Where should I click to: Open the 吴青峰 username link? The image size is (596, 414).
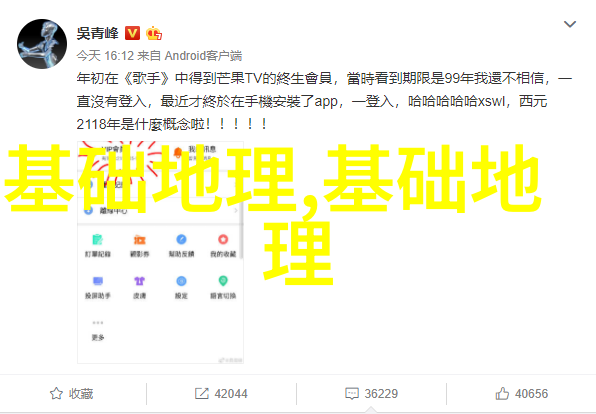coord(98,33)
